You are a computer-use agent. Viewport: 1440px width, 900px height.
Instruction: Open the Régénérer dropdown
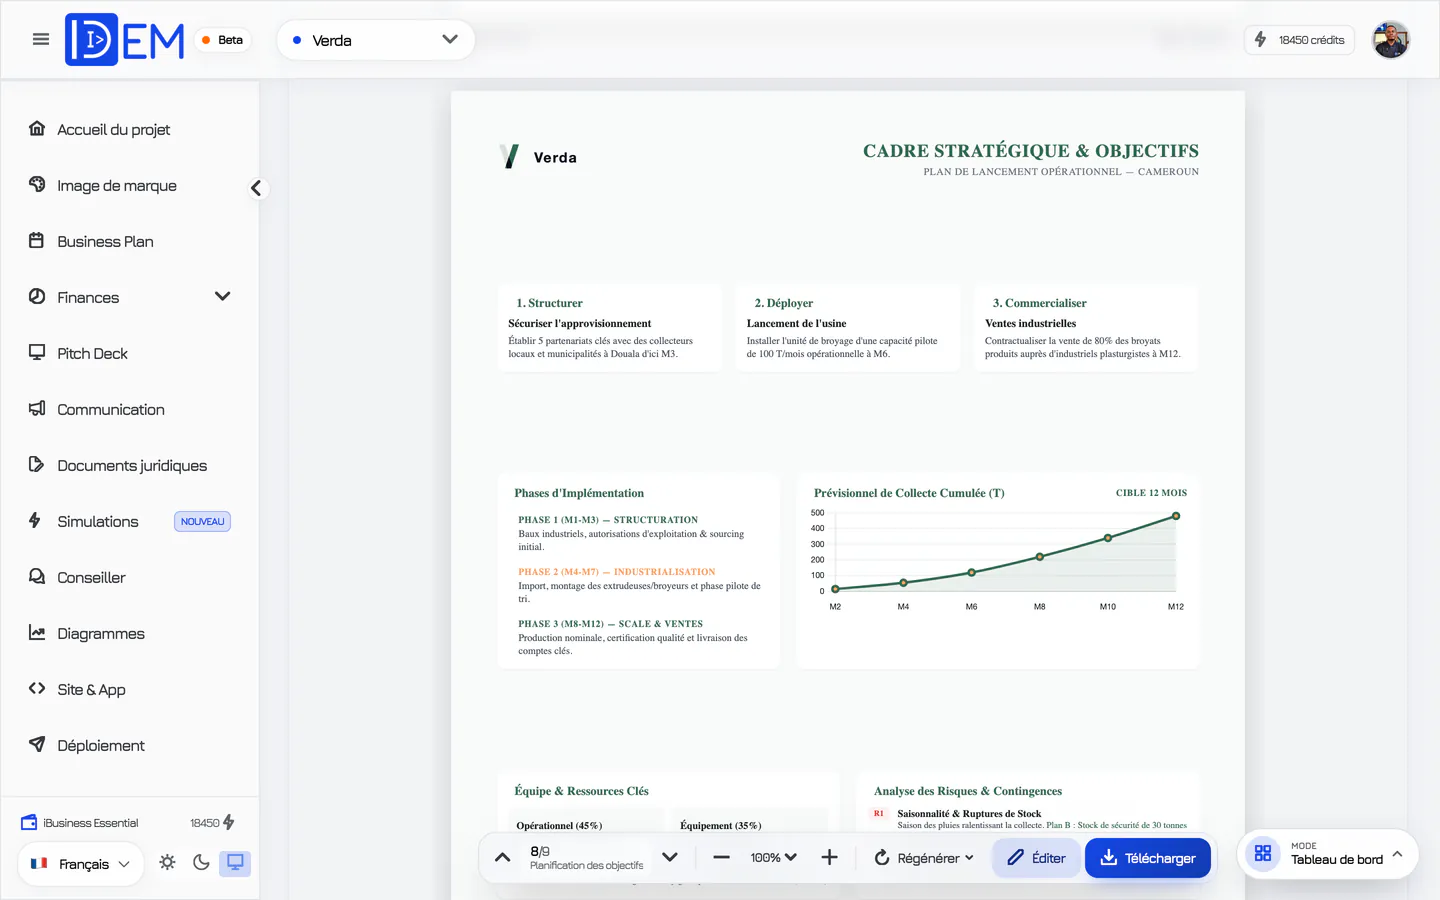924,858
